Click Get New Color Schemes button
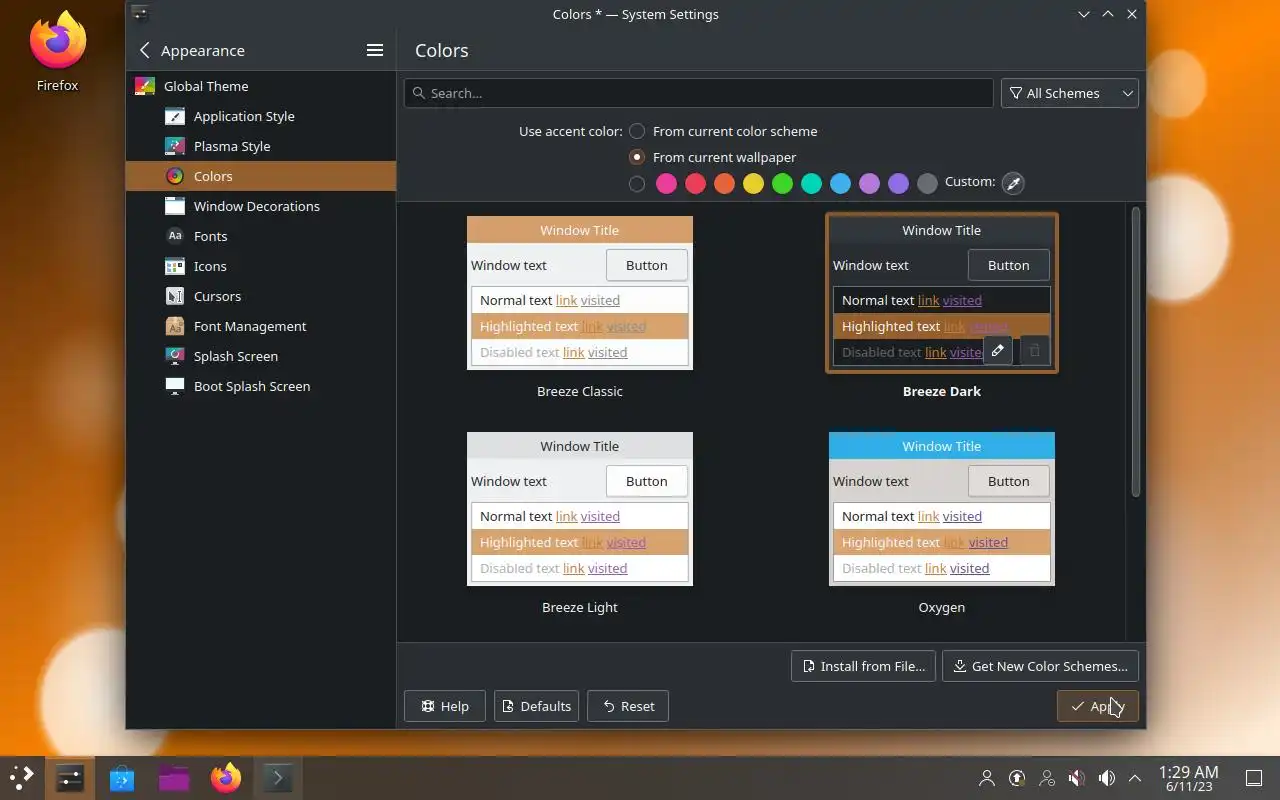This screenshot has height=800, width=1280. [1040, 666]
